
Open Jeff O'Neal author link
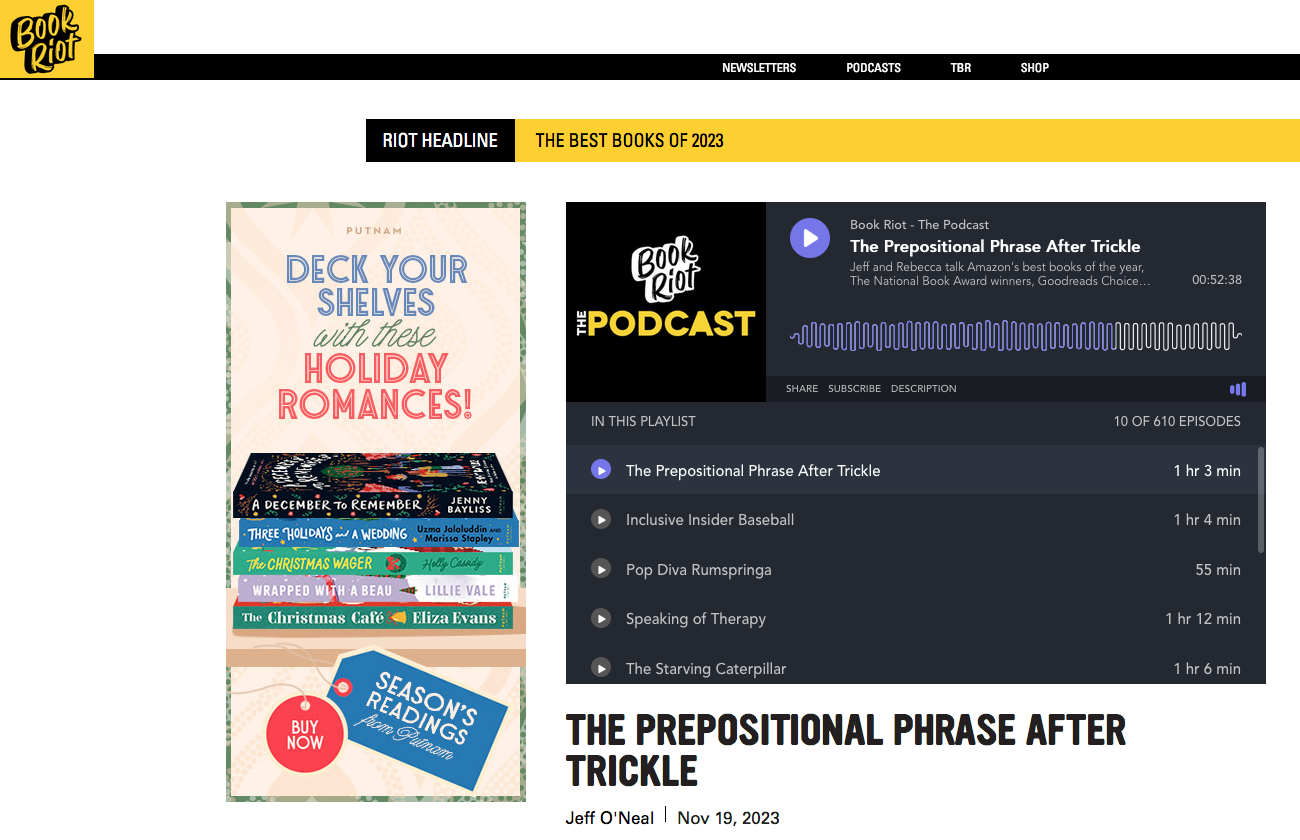coord(609,818)
